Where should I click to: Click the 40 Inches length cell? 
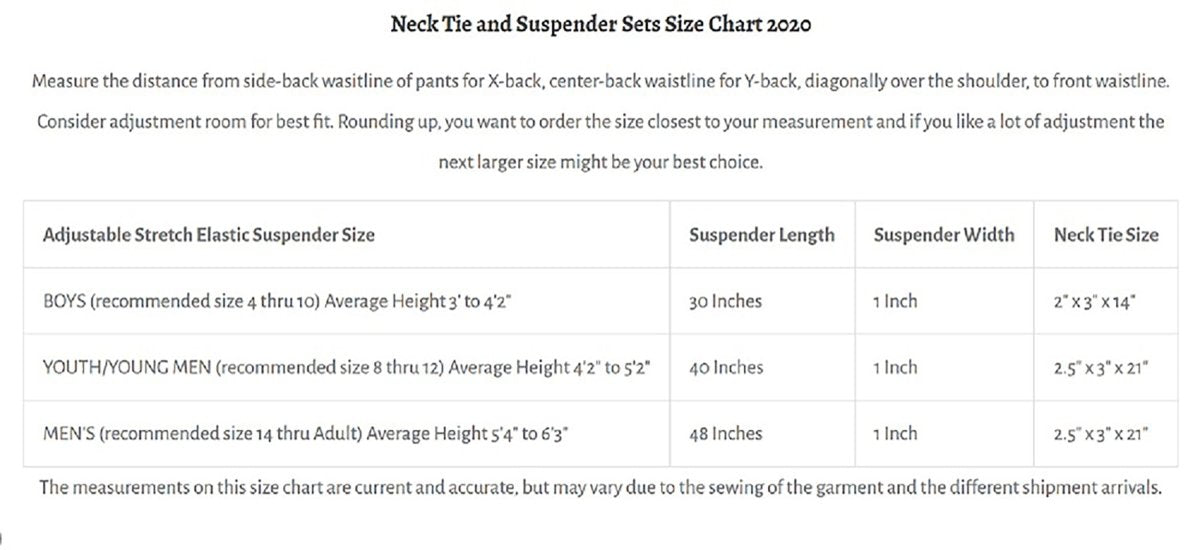tap(726, 368)
